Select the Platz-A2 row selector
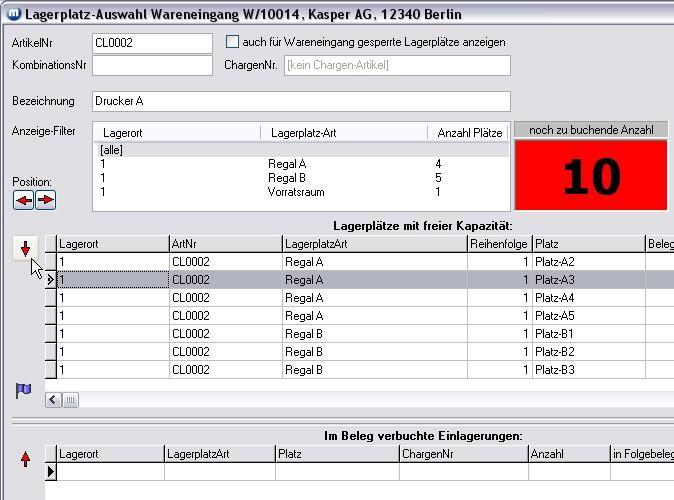674x500 pixels. (x=50, y=262)
